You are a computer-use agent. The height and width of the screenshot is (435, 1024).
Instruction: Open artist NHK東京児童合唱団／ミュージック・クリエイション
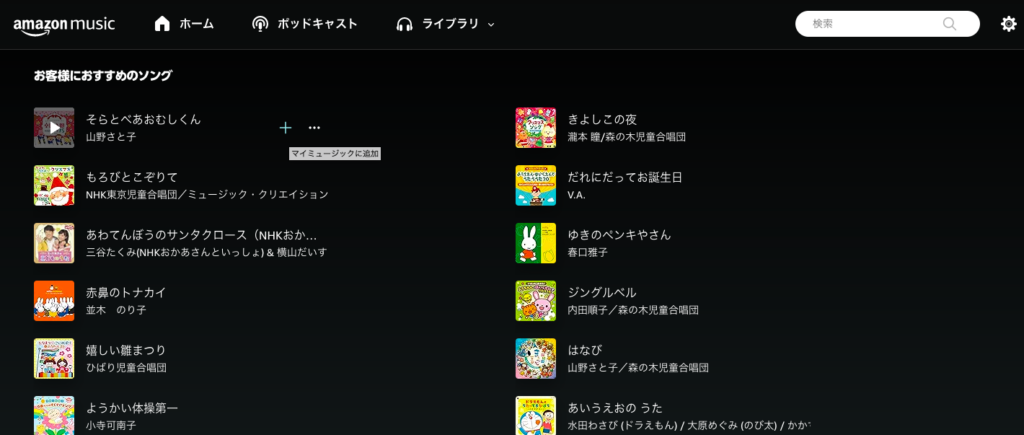coord(207,195)
